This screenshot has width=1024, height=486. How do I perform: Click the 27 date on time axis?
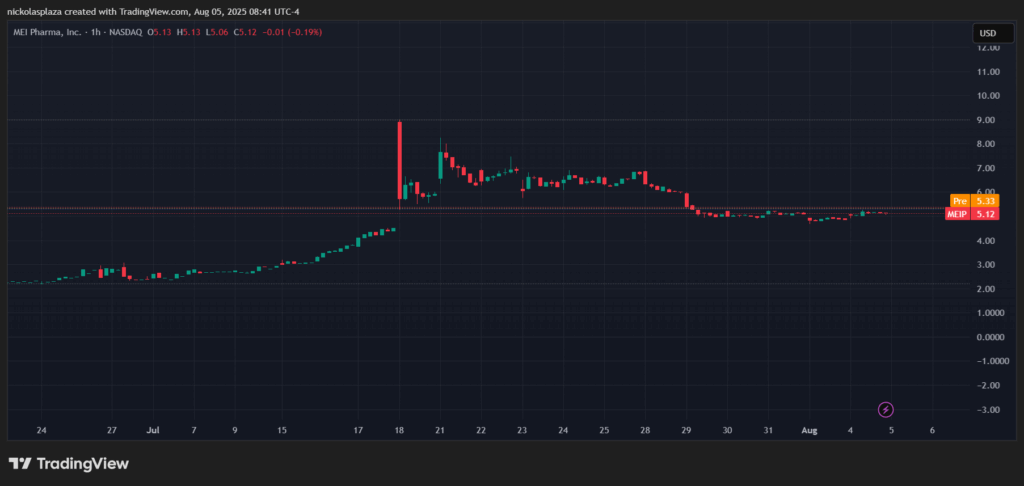click(x=112, y=430)
